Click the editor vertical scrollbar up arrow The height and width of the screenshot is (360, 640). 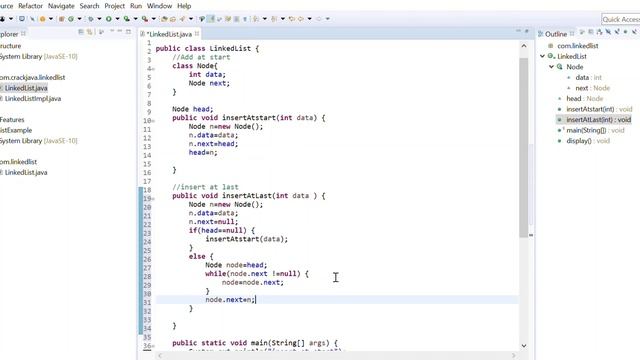click(x=524, y=46)
